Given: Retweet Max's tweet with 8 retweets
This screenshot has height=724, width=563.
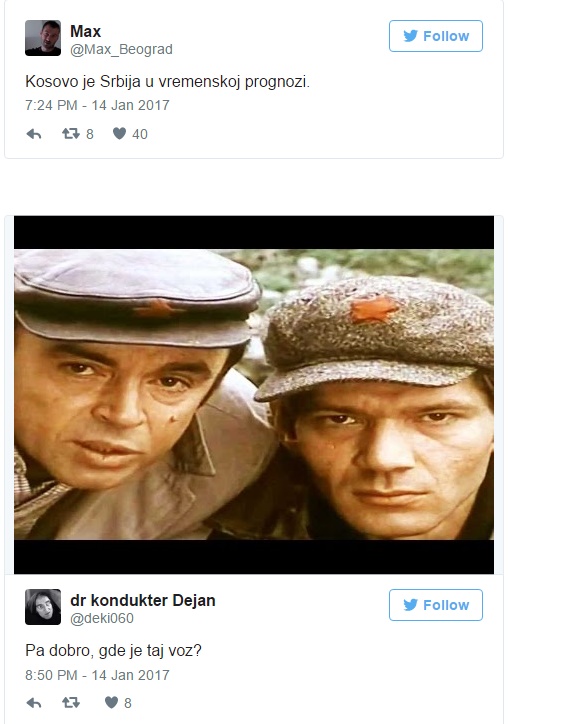Looking at the screenshot, I should pos(71,134).
